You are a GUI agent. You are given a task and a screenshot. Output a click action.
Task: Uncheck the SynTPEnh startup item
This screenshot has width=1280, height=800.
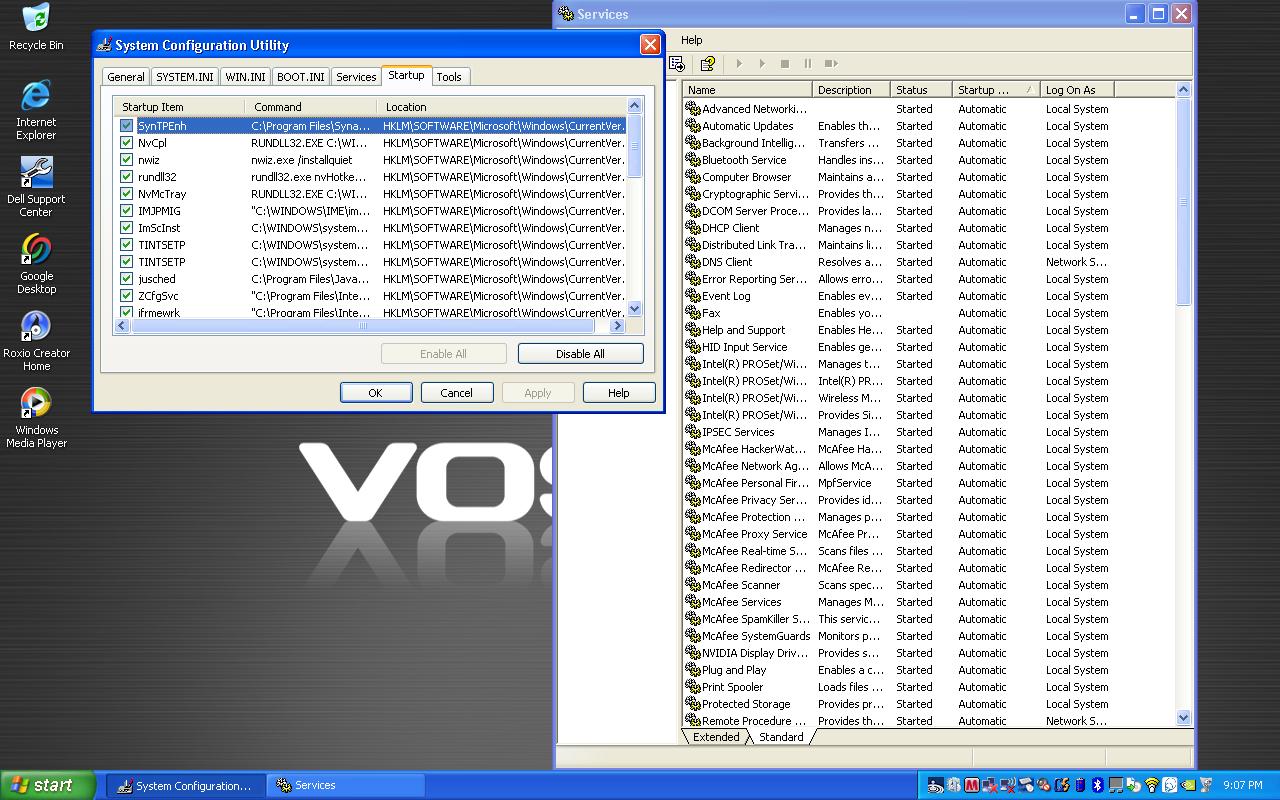126,126
